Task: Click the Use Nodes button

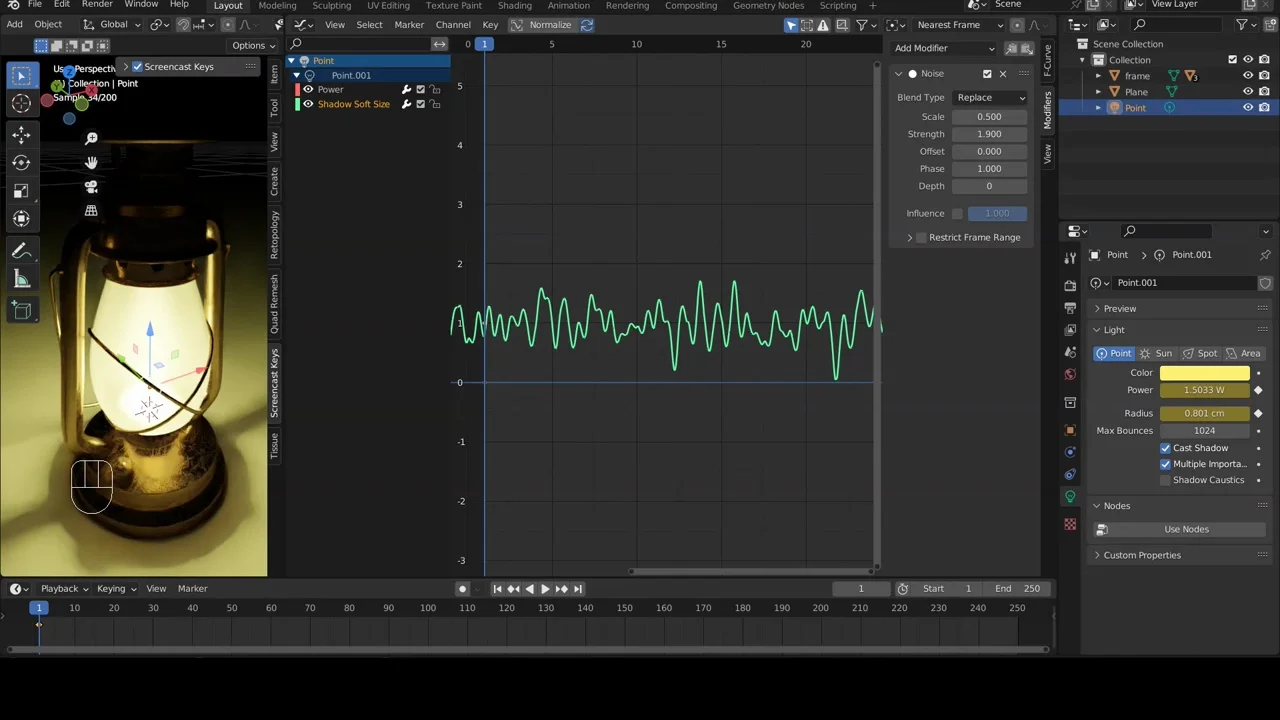Action: pos(1186,529)
